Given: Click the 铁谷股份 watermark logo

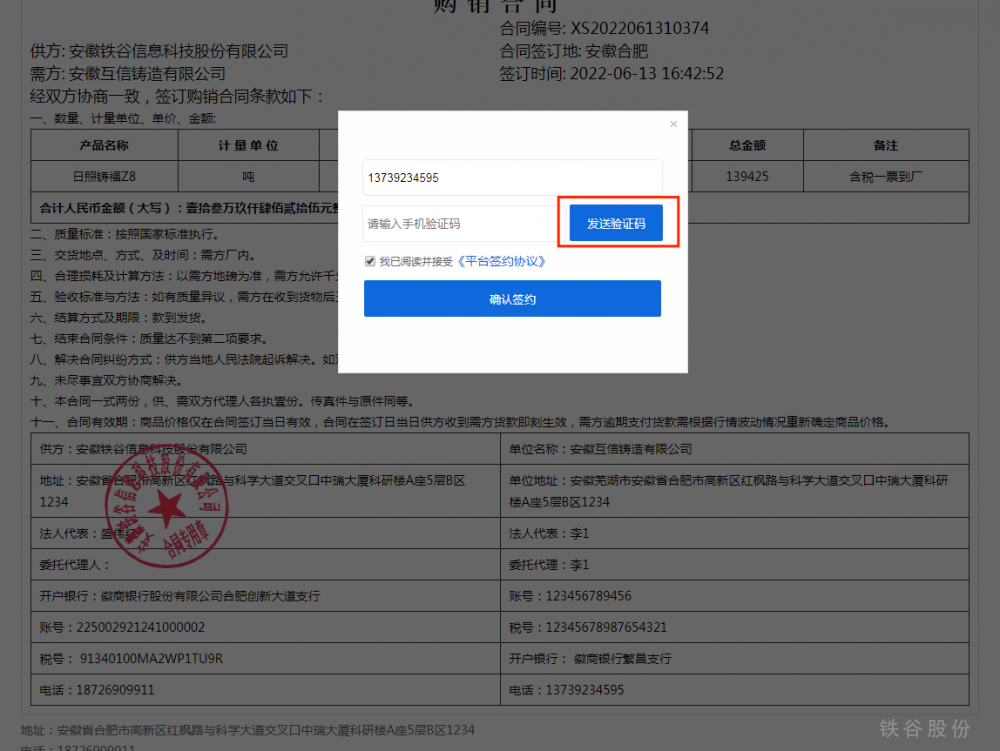Looking at the screenshot, I should pos(924,728).
